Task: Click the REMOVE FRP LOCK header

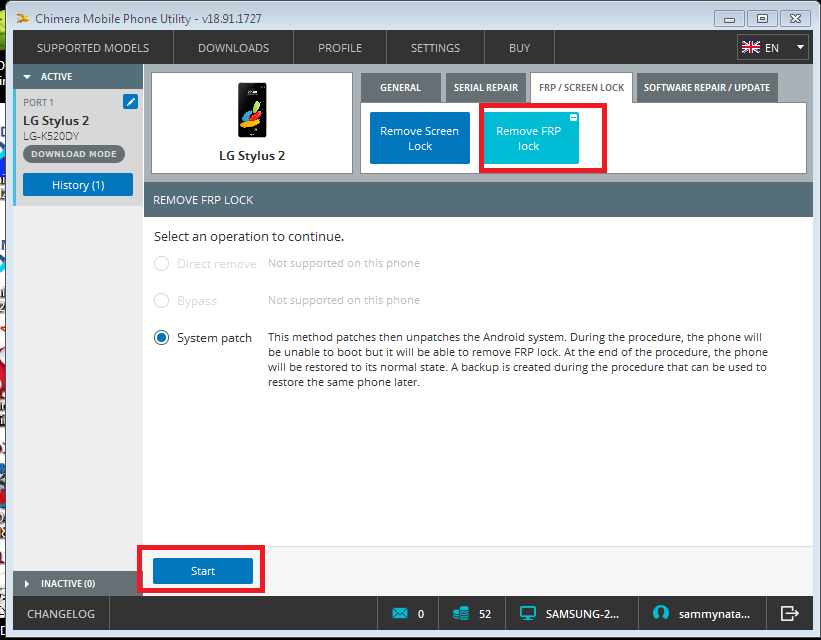Action: click(x=203, y=200)
